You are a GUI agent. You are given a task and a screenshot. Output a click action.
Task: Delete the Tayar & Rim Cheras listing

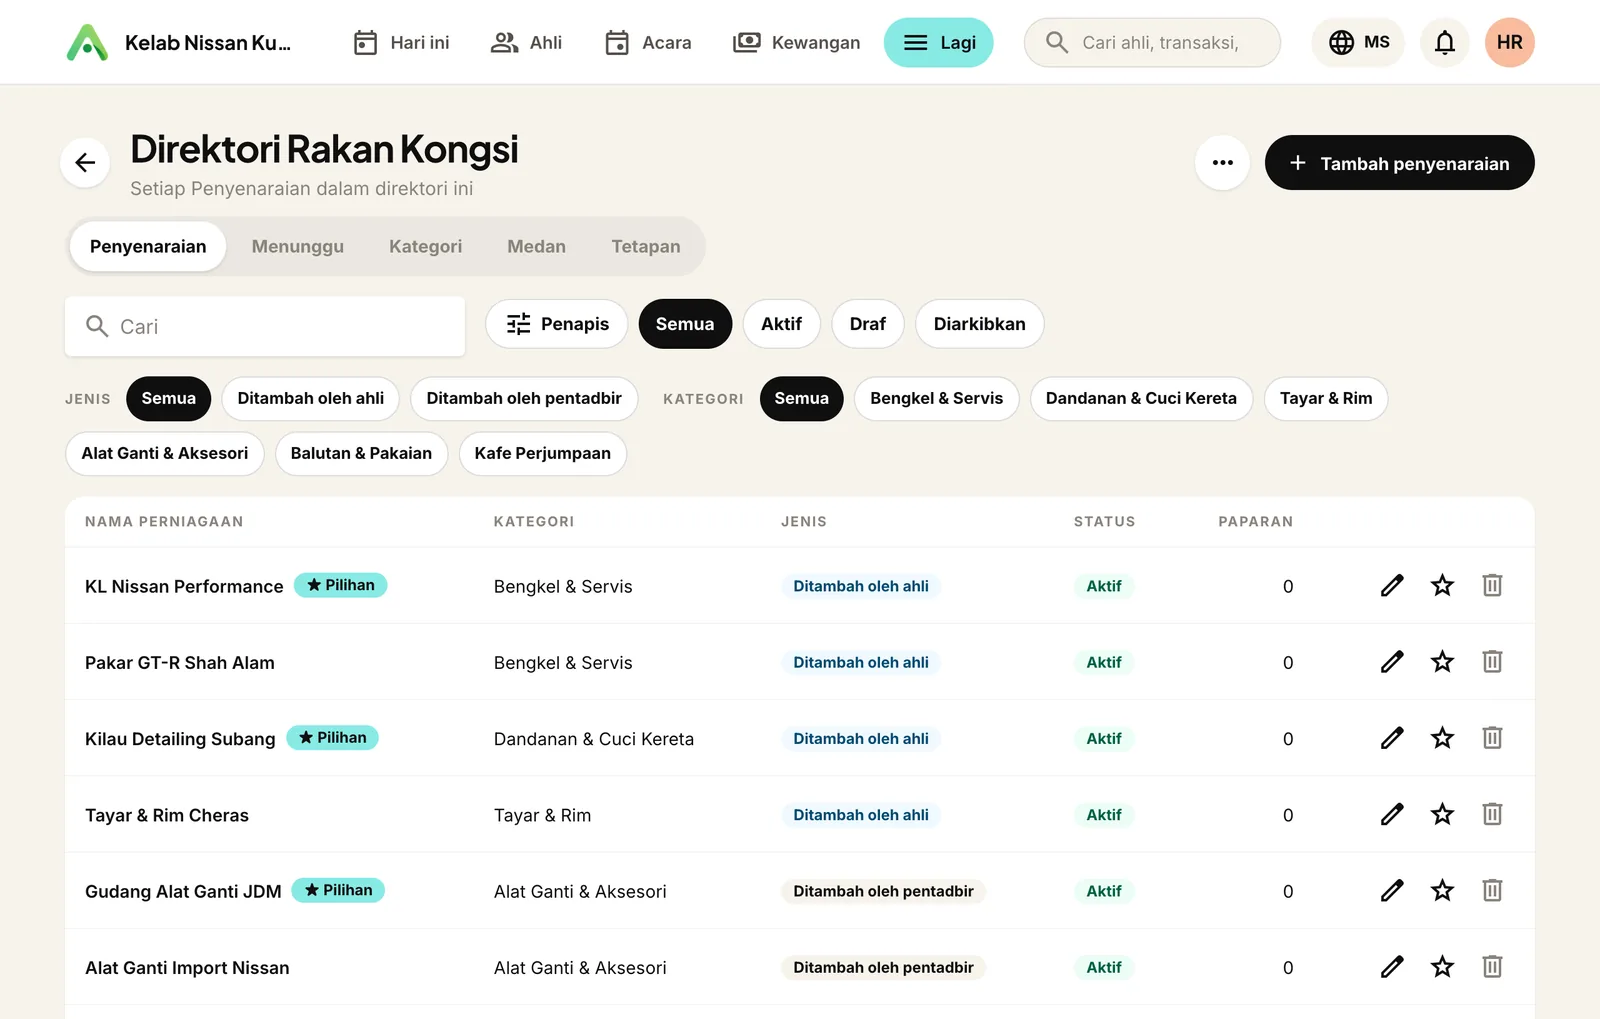click(1492, 814)
